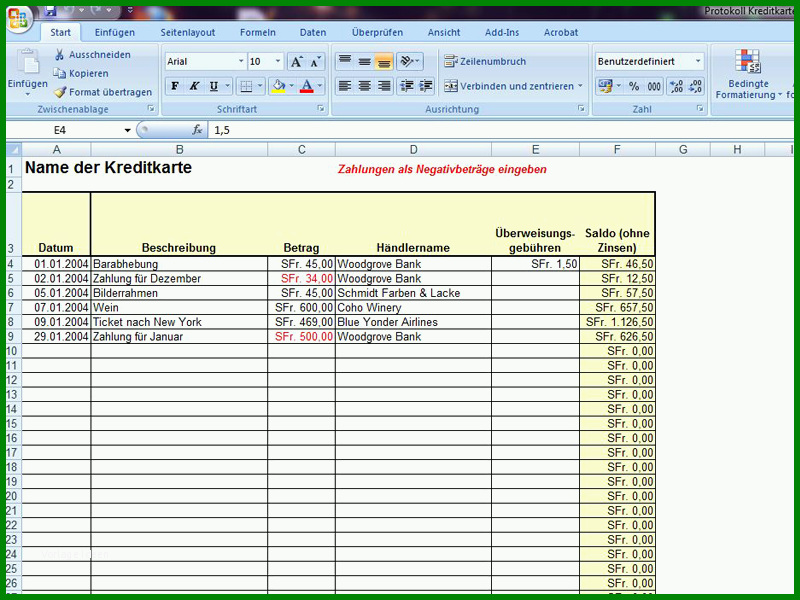Increase indent icon

pos(426,86)
